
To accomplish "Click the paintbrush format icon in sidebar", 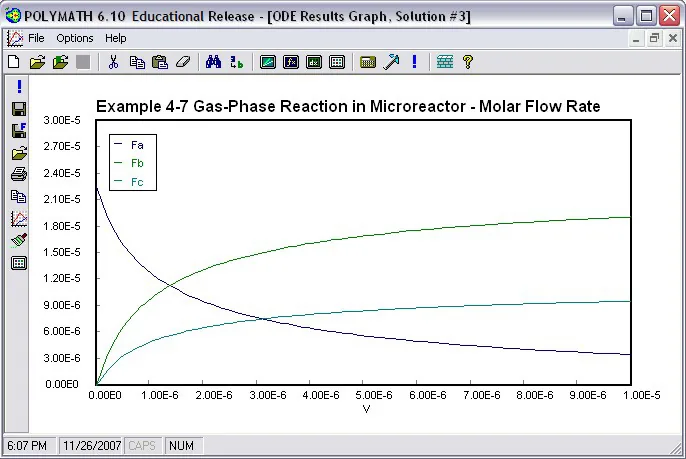I will (x=19, y=240).
